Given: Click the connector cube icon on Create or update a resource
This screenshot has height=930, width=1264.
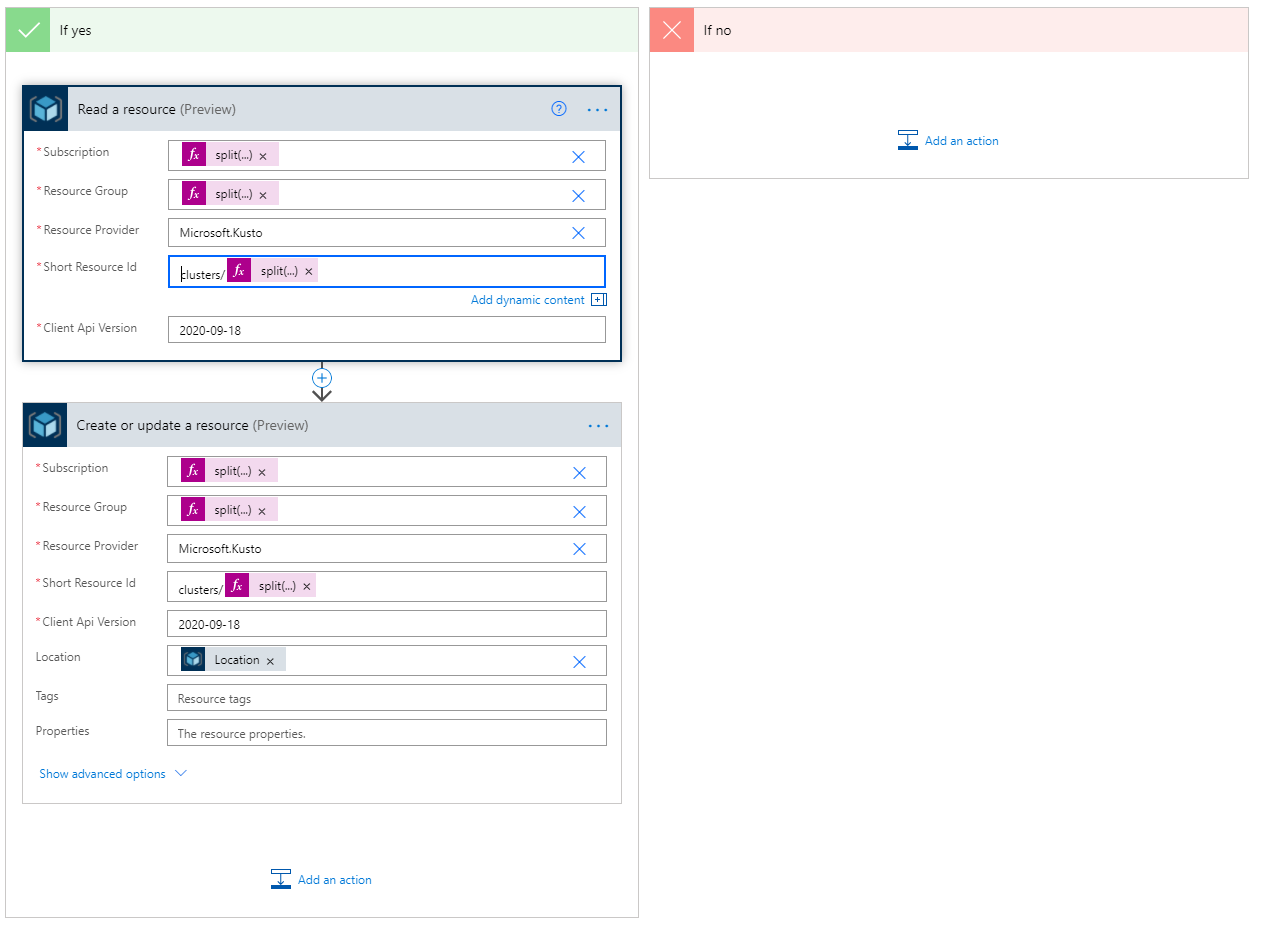Looking at the screenshot, I should (44, 424).
